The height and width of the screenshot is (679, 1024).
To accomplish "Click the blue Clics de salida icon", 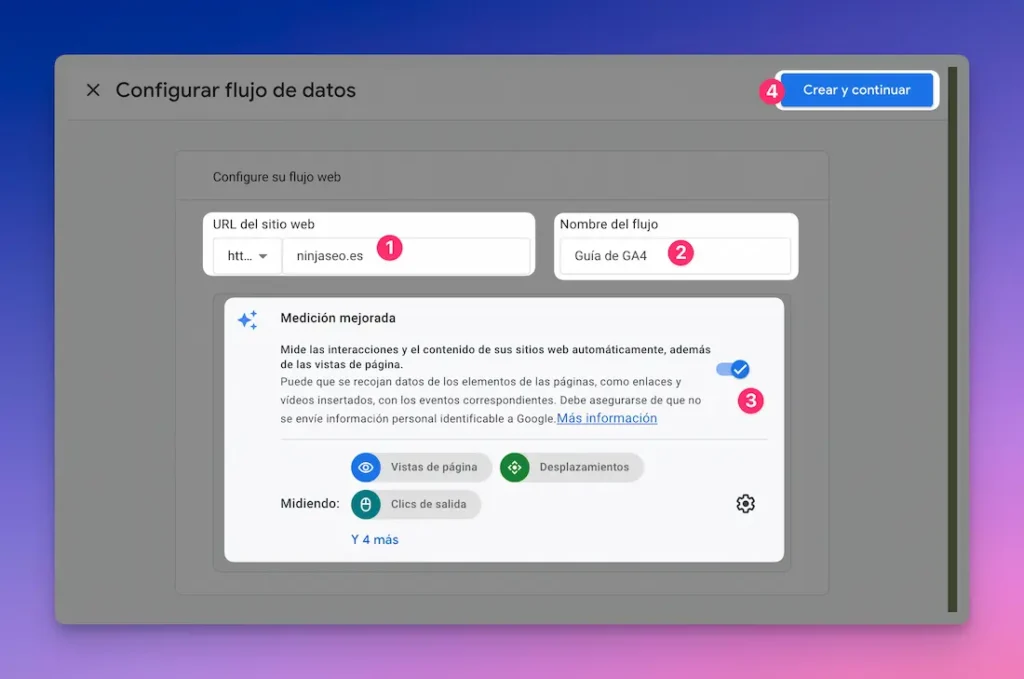I will click(367, 504).
